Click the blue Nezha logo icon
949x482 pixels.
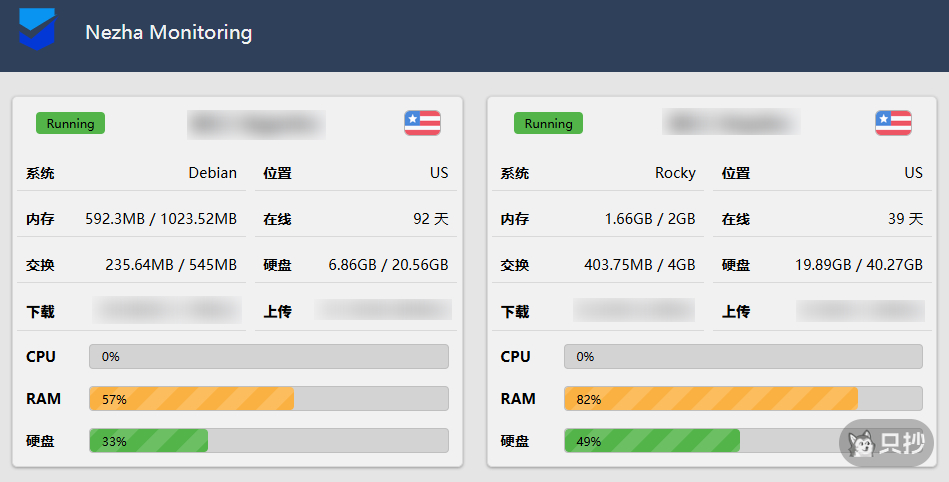coord(38,28)
